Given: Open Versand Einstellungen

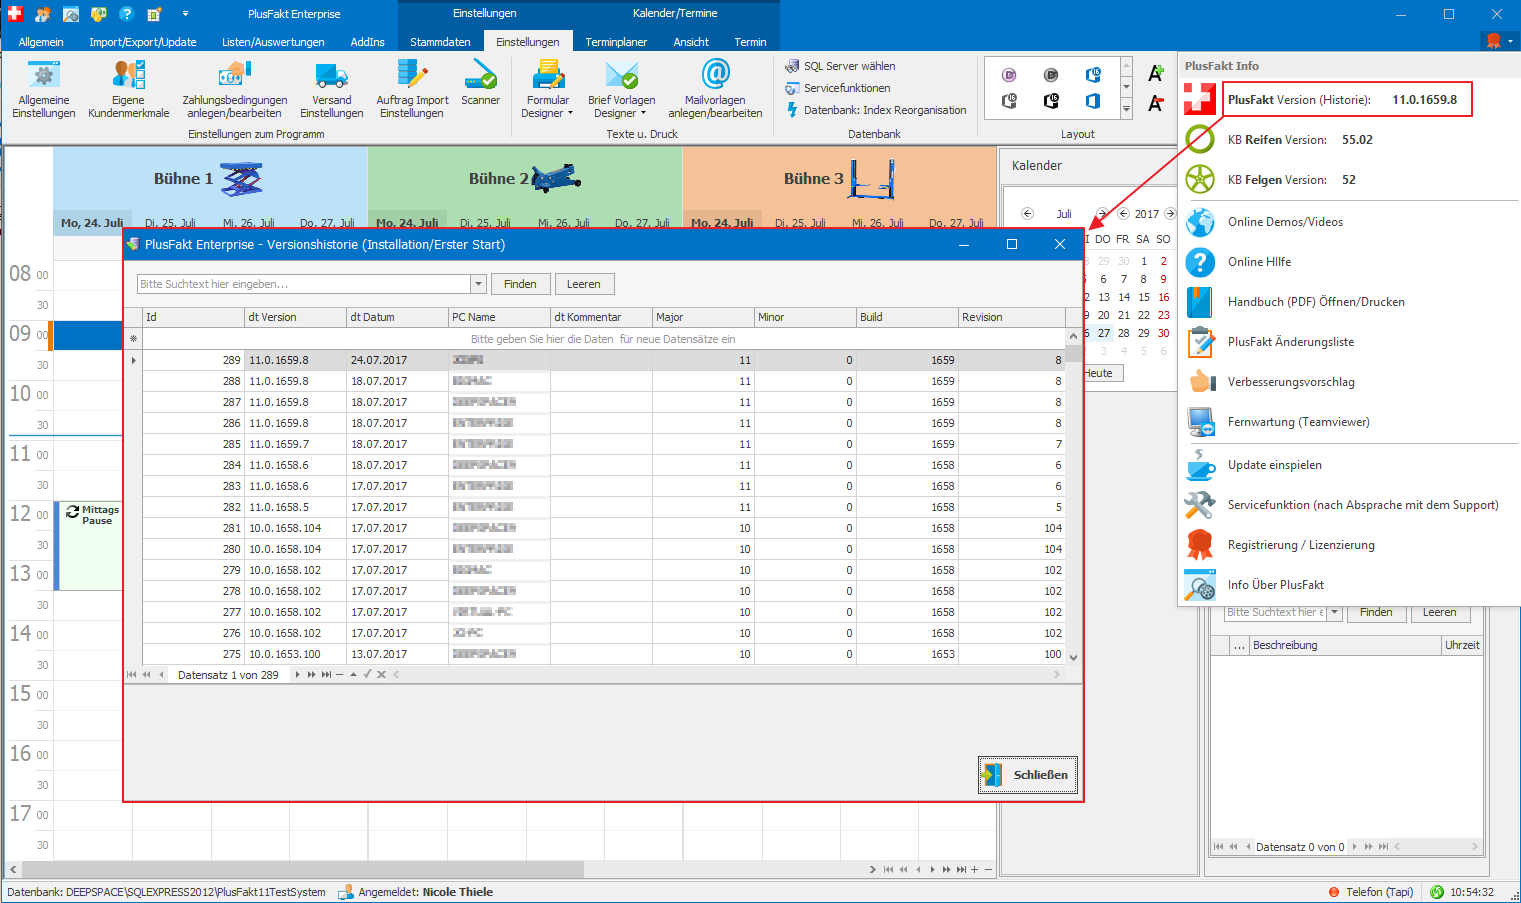Looking at the screenshot, I should click(331, 89).
